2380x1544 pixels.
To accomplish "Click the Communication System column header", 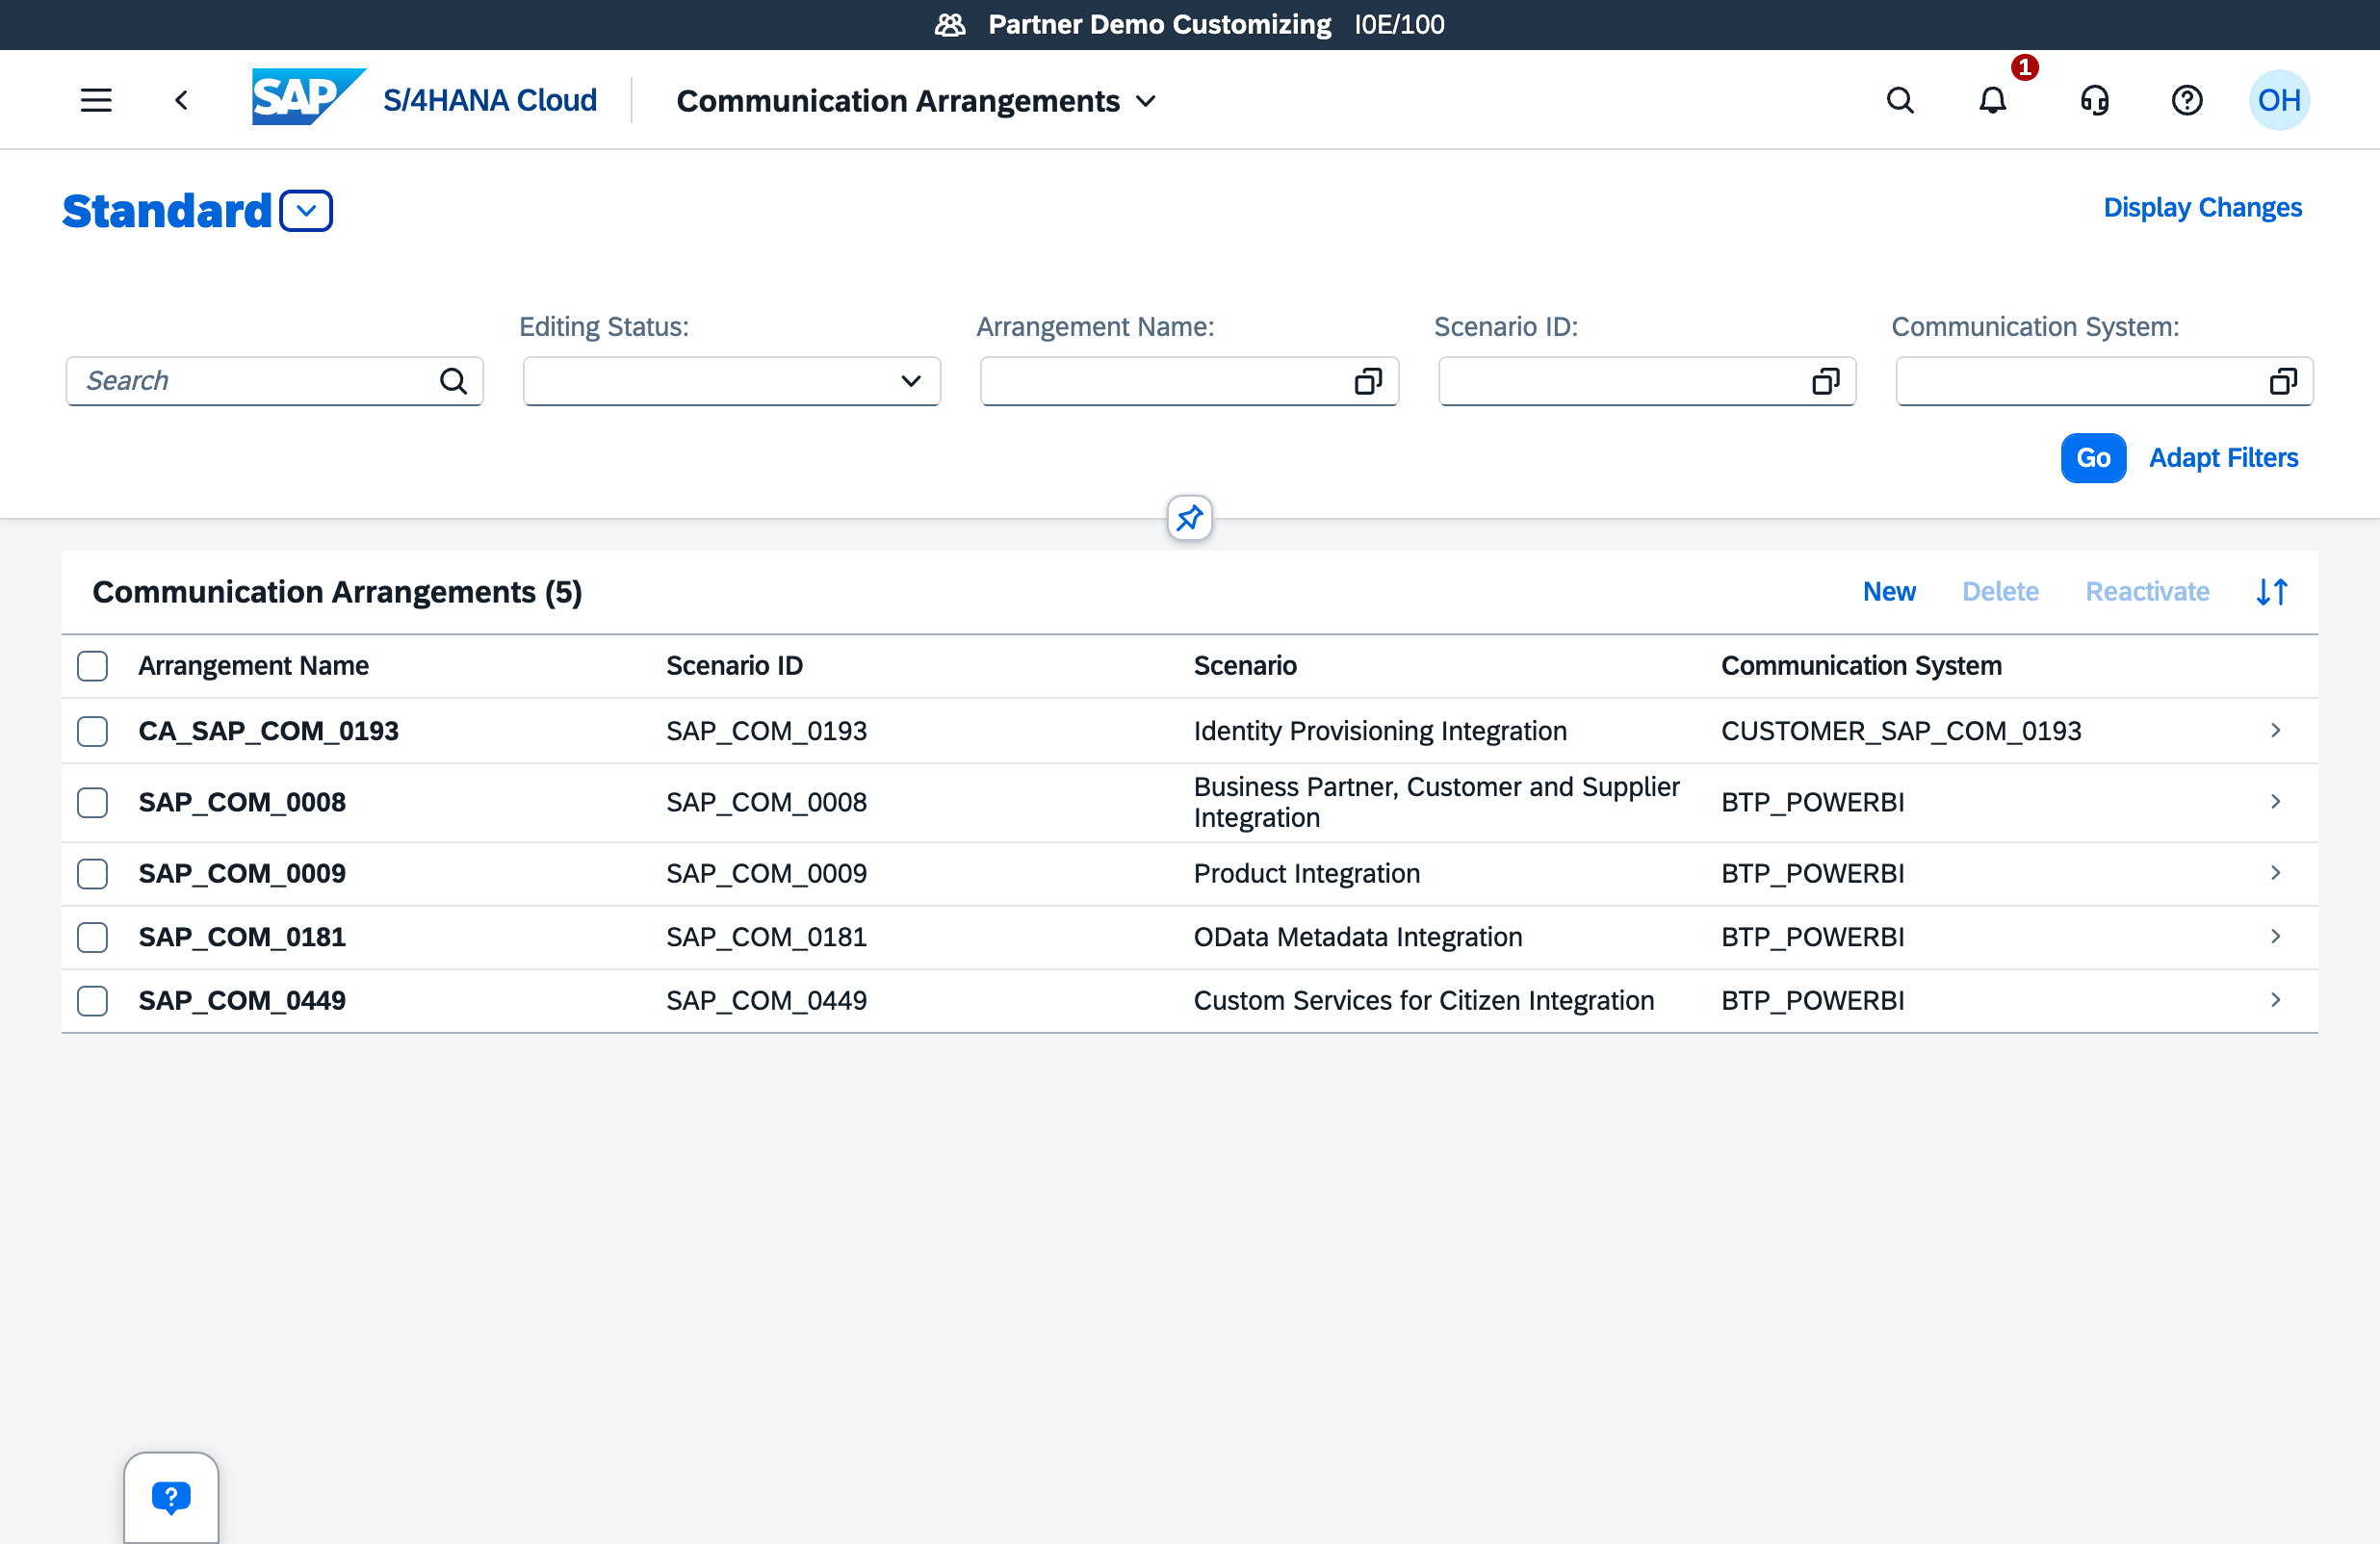I will coord(1861,666).
